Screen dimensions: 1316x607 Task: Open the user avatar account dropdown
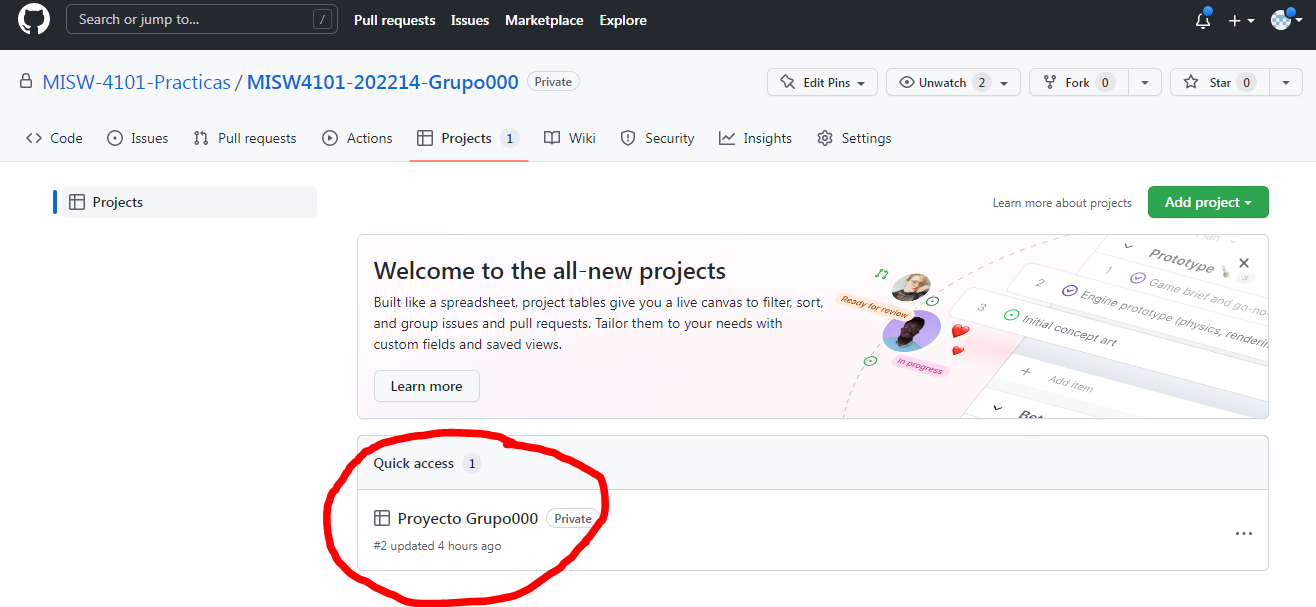click(x=1283, y=19)
